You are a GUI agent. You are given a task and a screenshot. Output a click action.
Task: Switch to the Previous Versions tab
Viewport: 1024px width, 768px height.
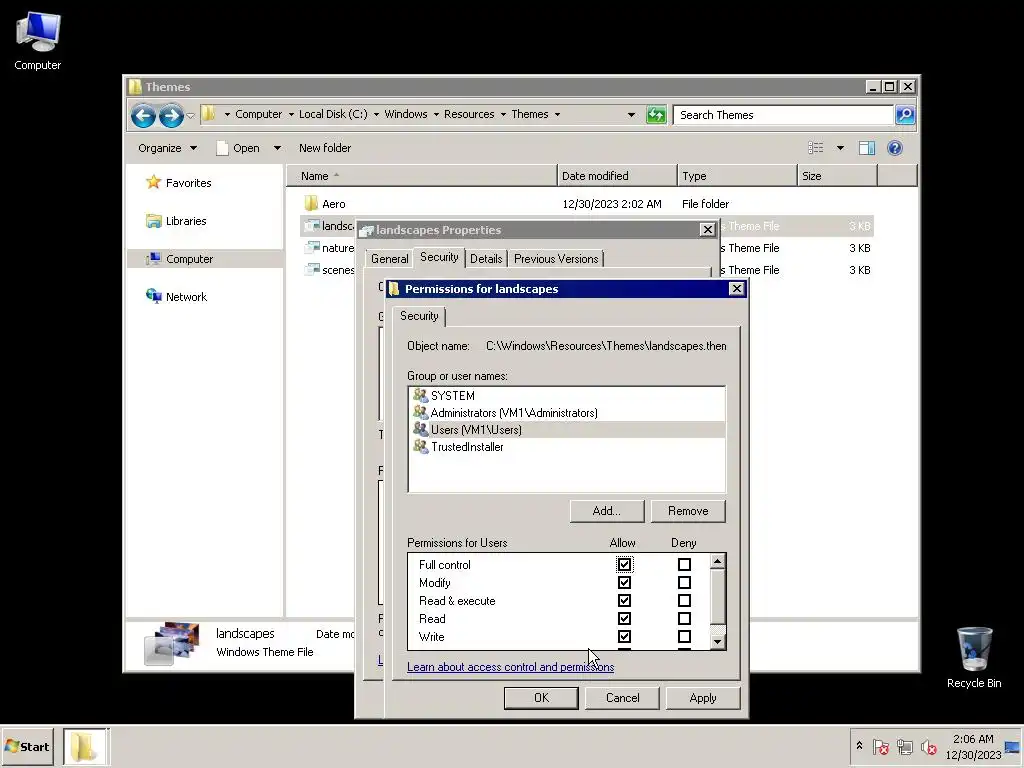(556, 259)
